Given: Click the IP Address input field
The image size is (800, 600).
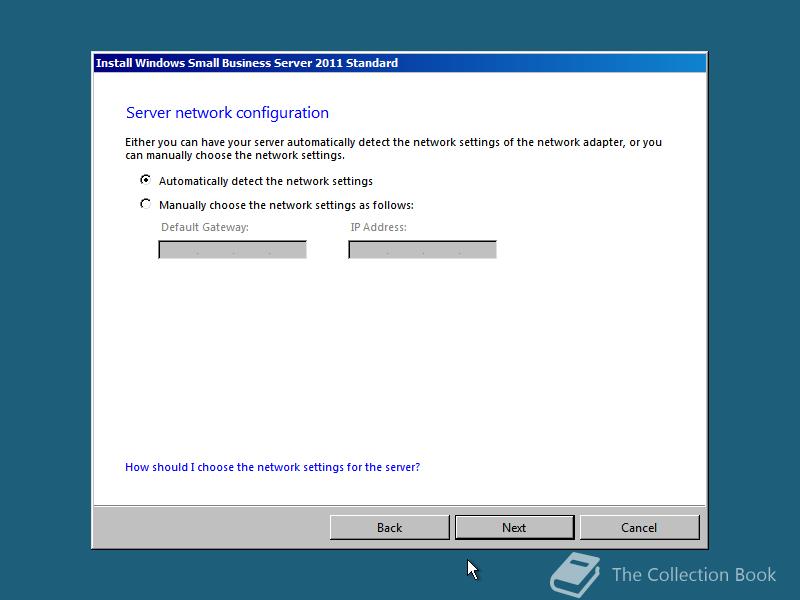Looking at the screenshot, I should pyautogui.click(x=422, y=250).
